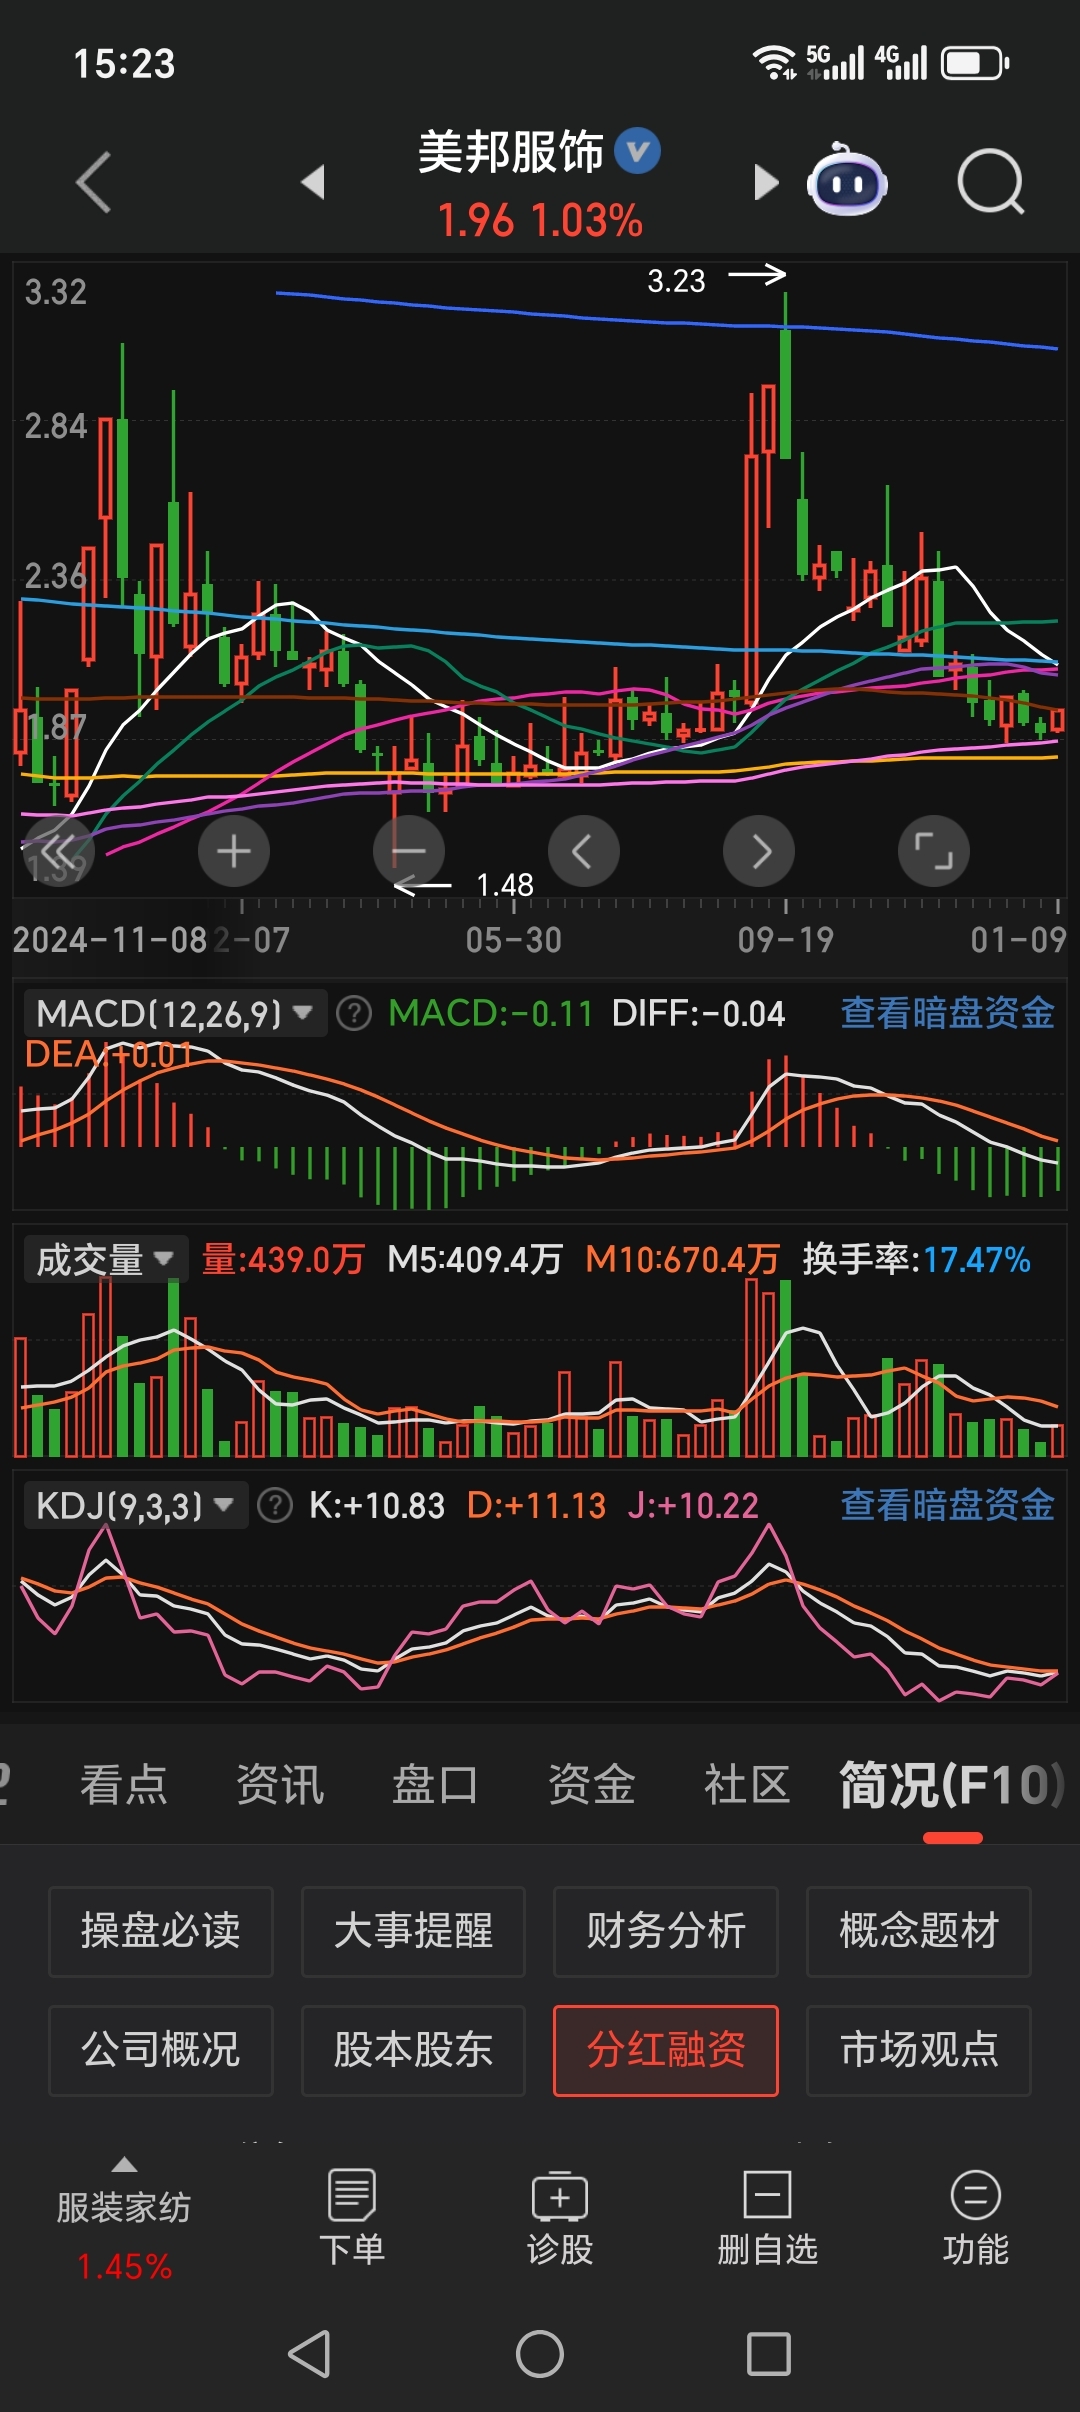
Task: Tap low price label 1.48
Action: pyautogui.click(x=505, y=885)
